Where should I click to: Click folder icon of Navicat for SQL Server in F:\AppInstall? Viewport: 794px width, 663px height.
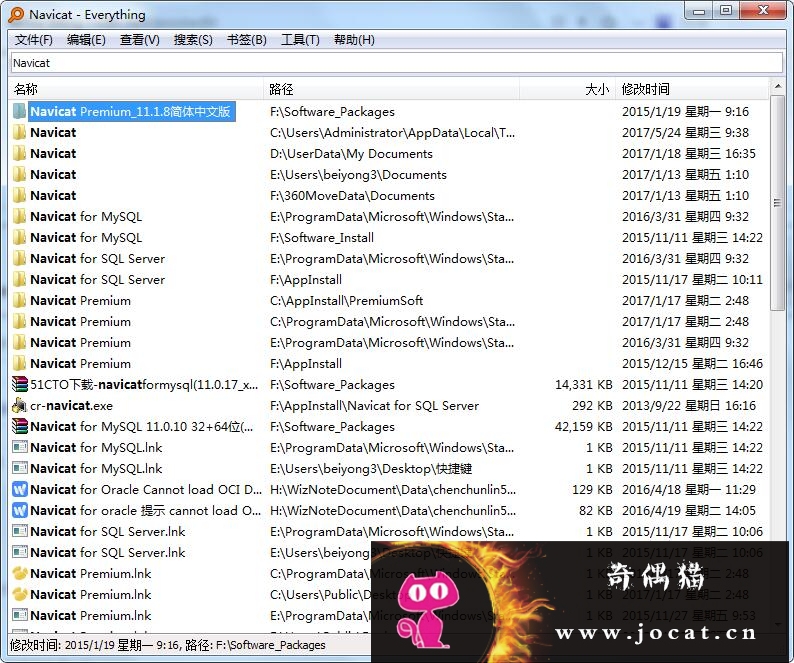pyautogui.click(x=19, y=280)
